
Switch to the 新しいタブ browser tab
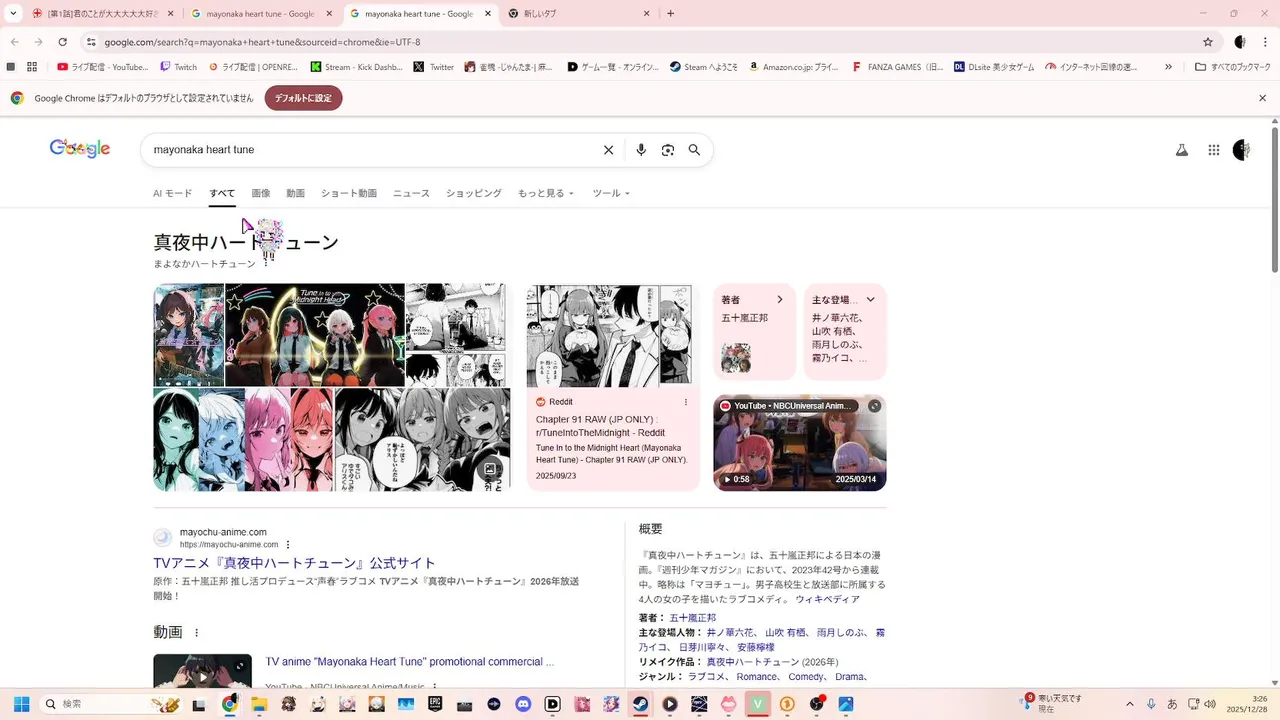pos(578,14)
